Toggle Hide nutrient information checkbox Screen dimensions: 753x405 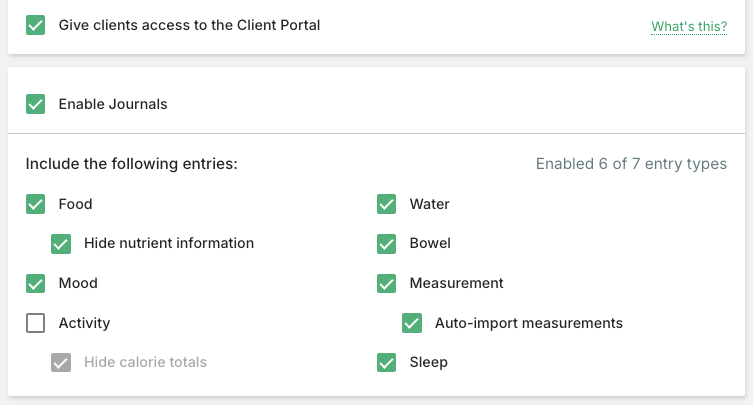tap(61, 243)
